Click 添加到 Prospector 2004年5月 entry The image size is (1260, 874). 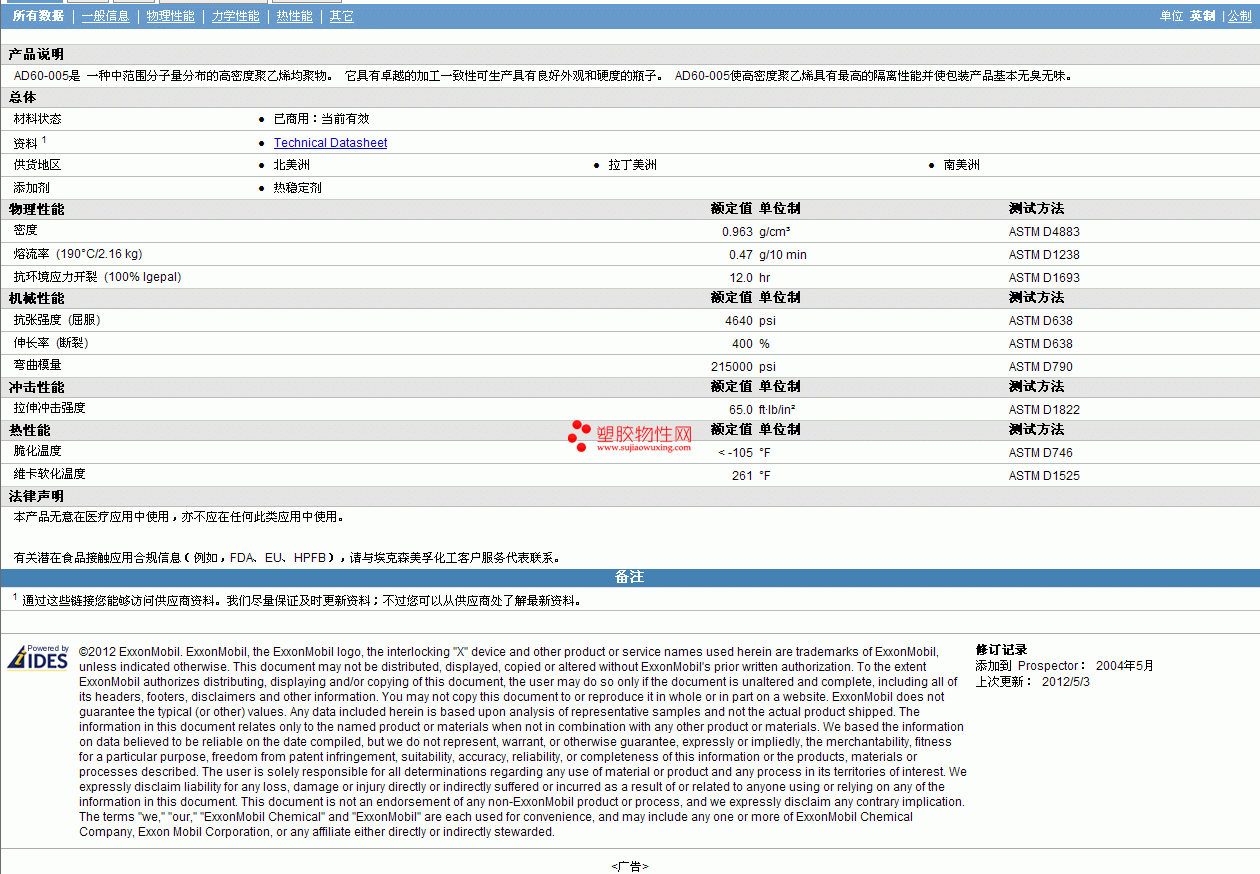(x=1064, y=666)
